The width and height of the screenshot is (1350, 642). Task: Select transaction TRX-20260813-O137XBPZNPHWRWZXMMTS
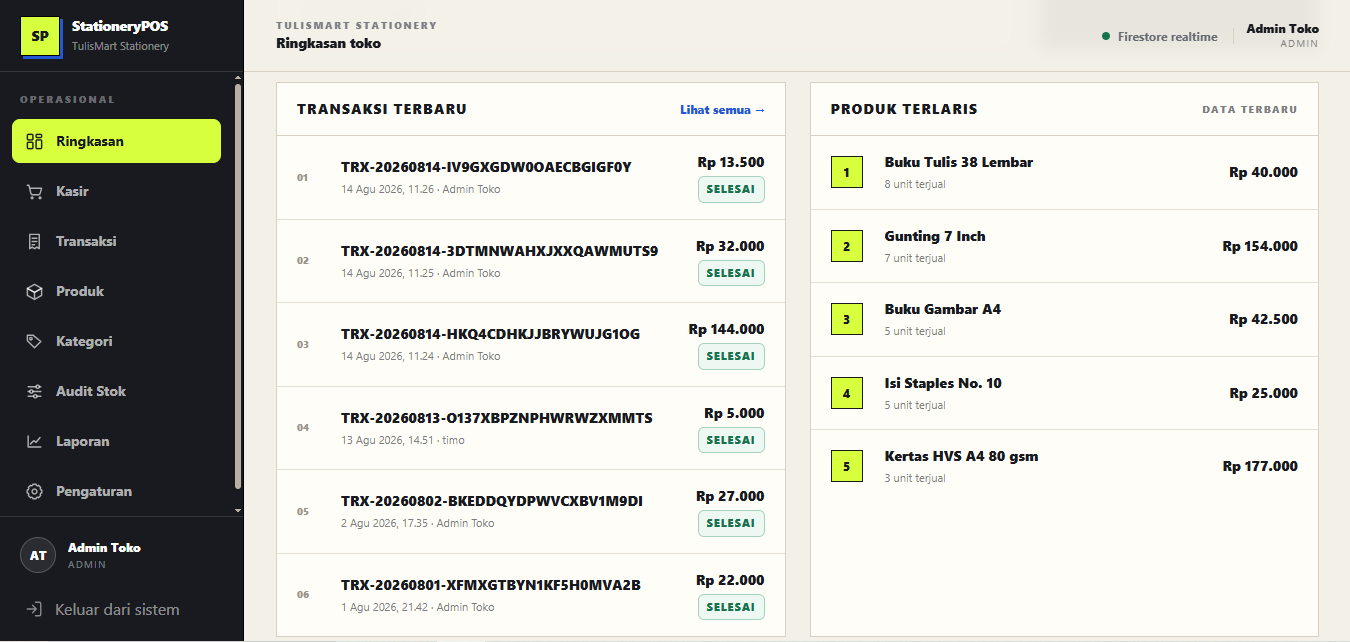[531, 428]
